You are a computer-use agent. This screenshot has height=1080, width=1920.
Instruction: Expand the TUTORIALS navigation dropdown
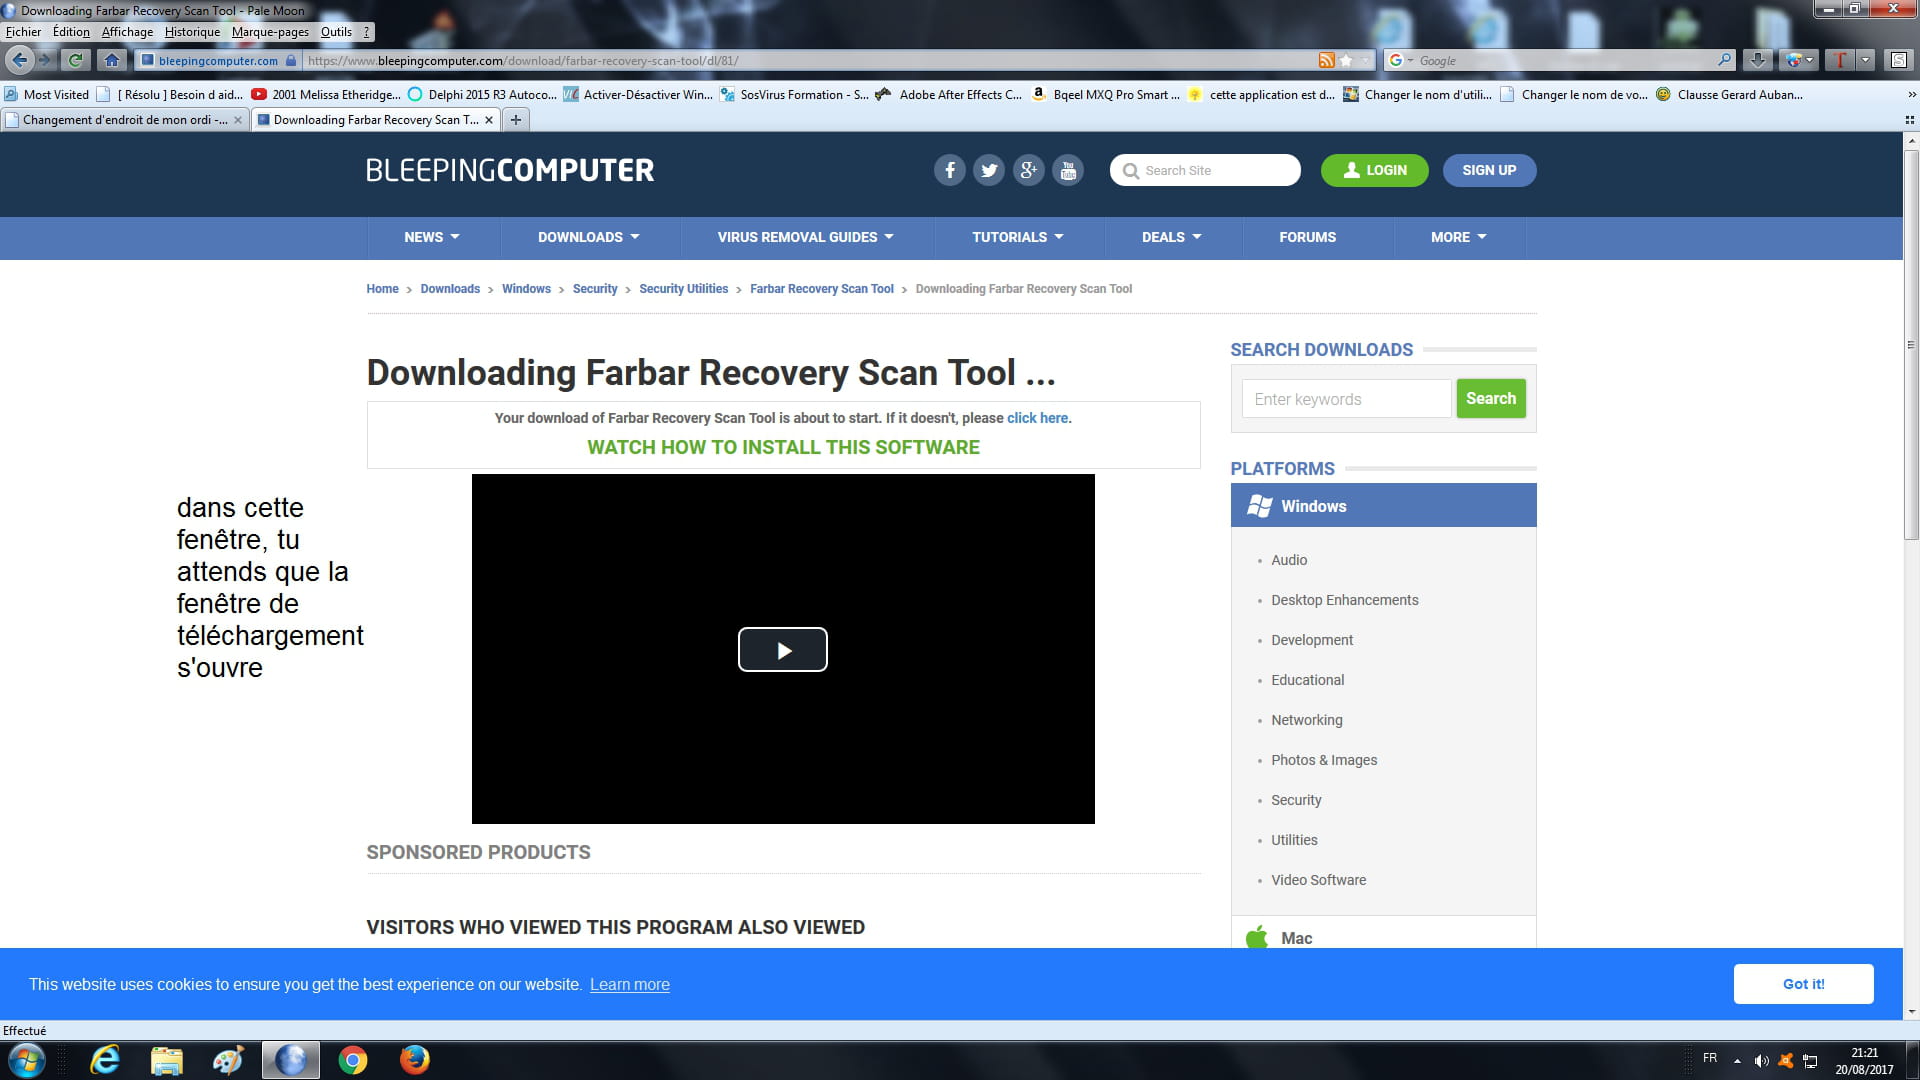pyautogui.click(x=1018, y=237)
